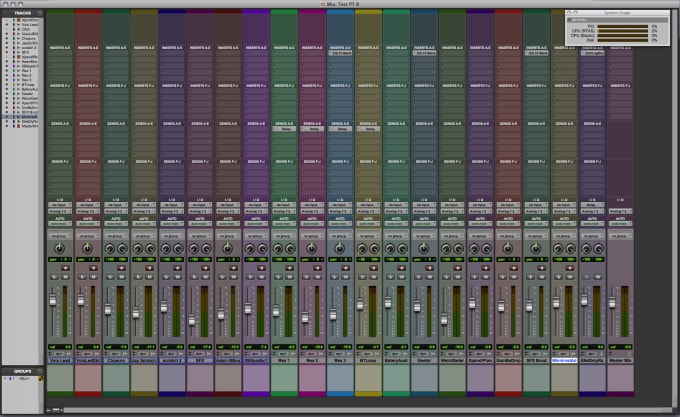
Task: Select the SFX track name button
Action: (x=200, y=361)
